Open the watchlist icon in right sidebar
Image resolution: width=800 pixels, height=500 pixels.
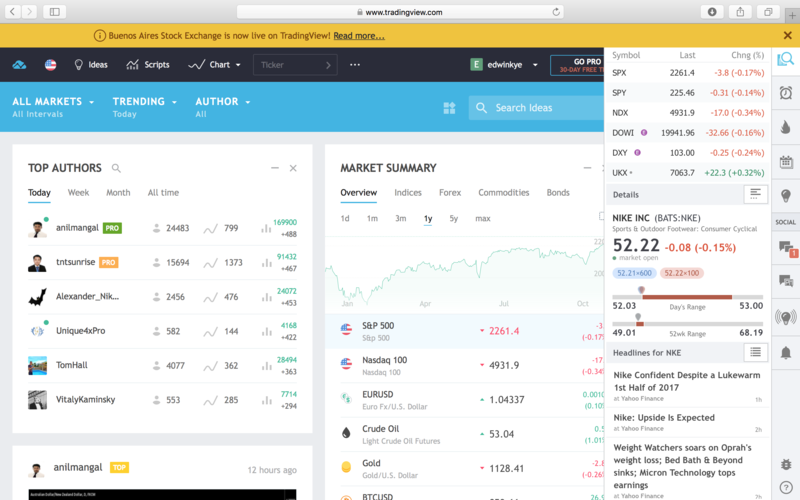[786, 60]
